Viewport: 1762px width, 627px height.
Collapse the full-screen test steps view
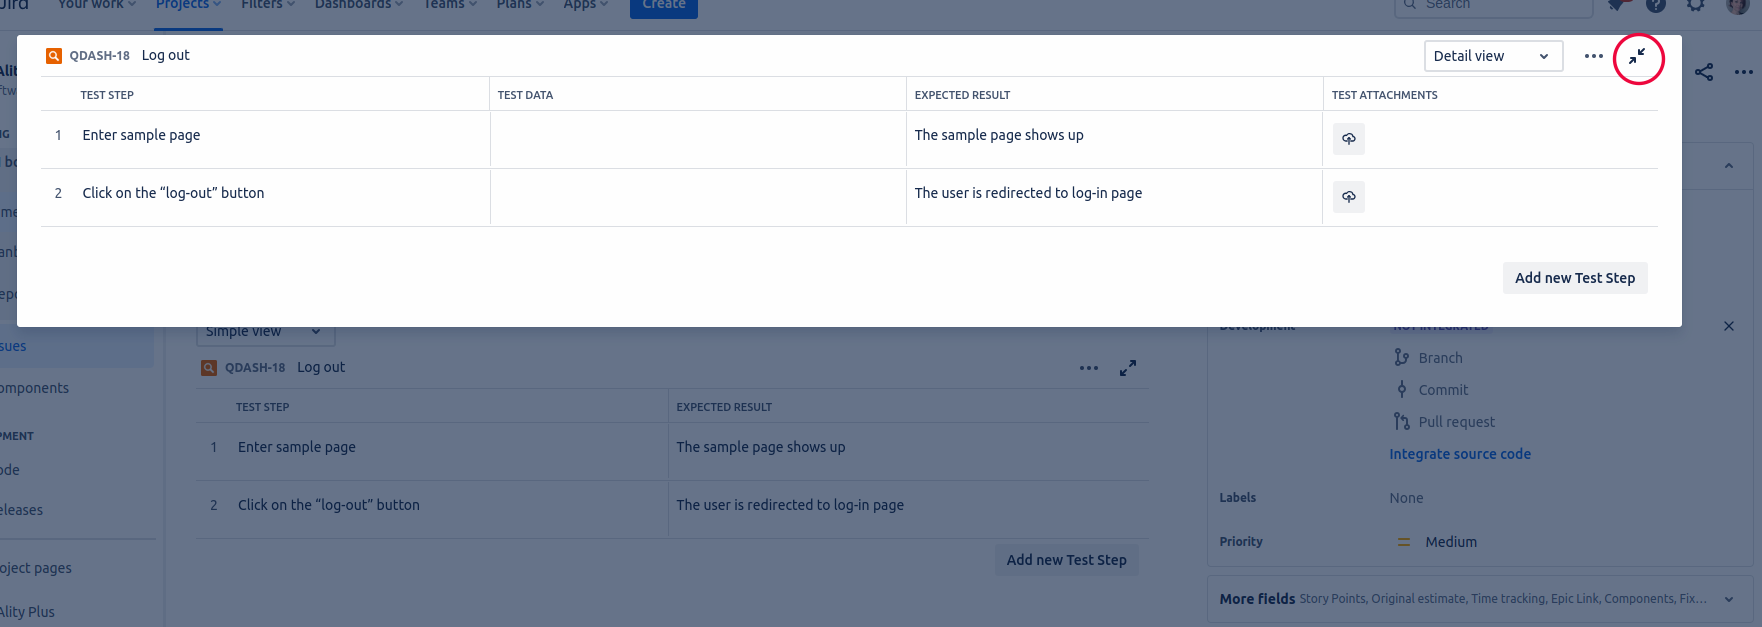(1637, 57)
